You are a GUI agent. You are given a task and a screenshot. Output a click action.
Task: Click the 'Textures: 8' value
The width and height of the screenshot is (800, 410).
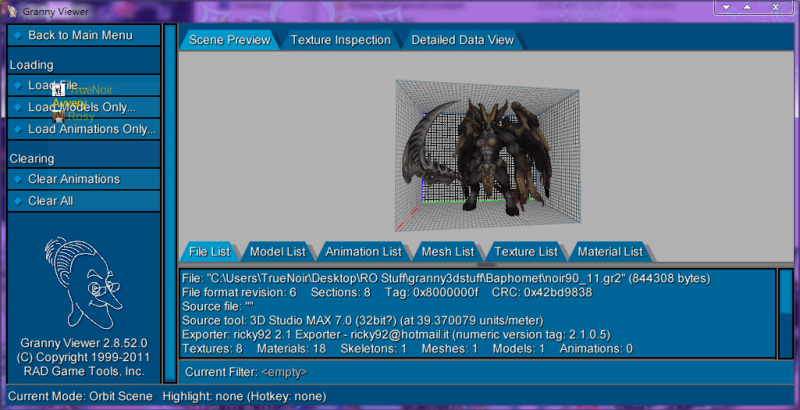[212, 349]
